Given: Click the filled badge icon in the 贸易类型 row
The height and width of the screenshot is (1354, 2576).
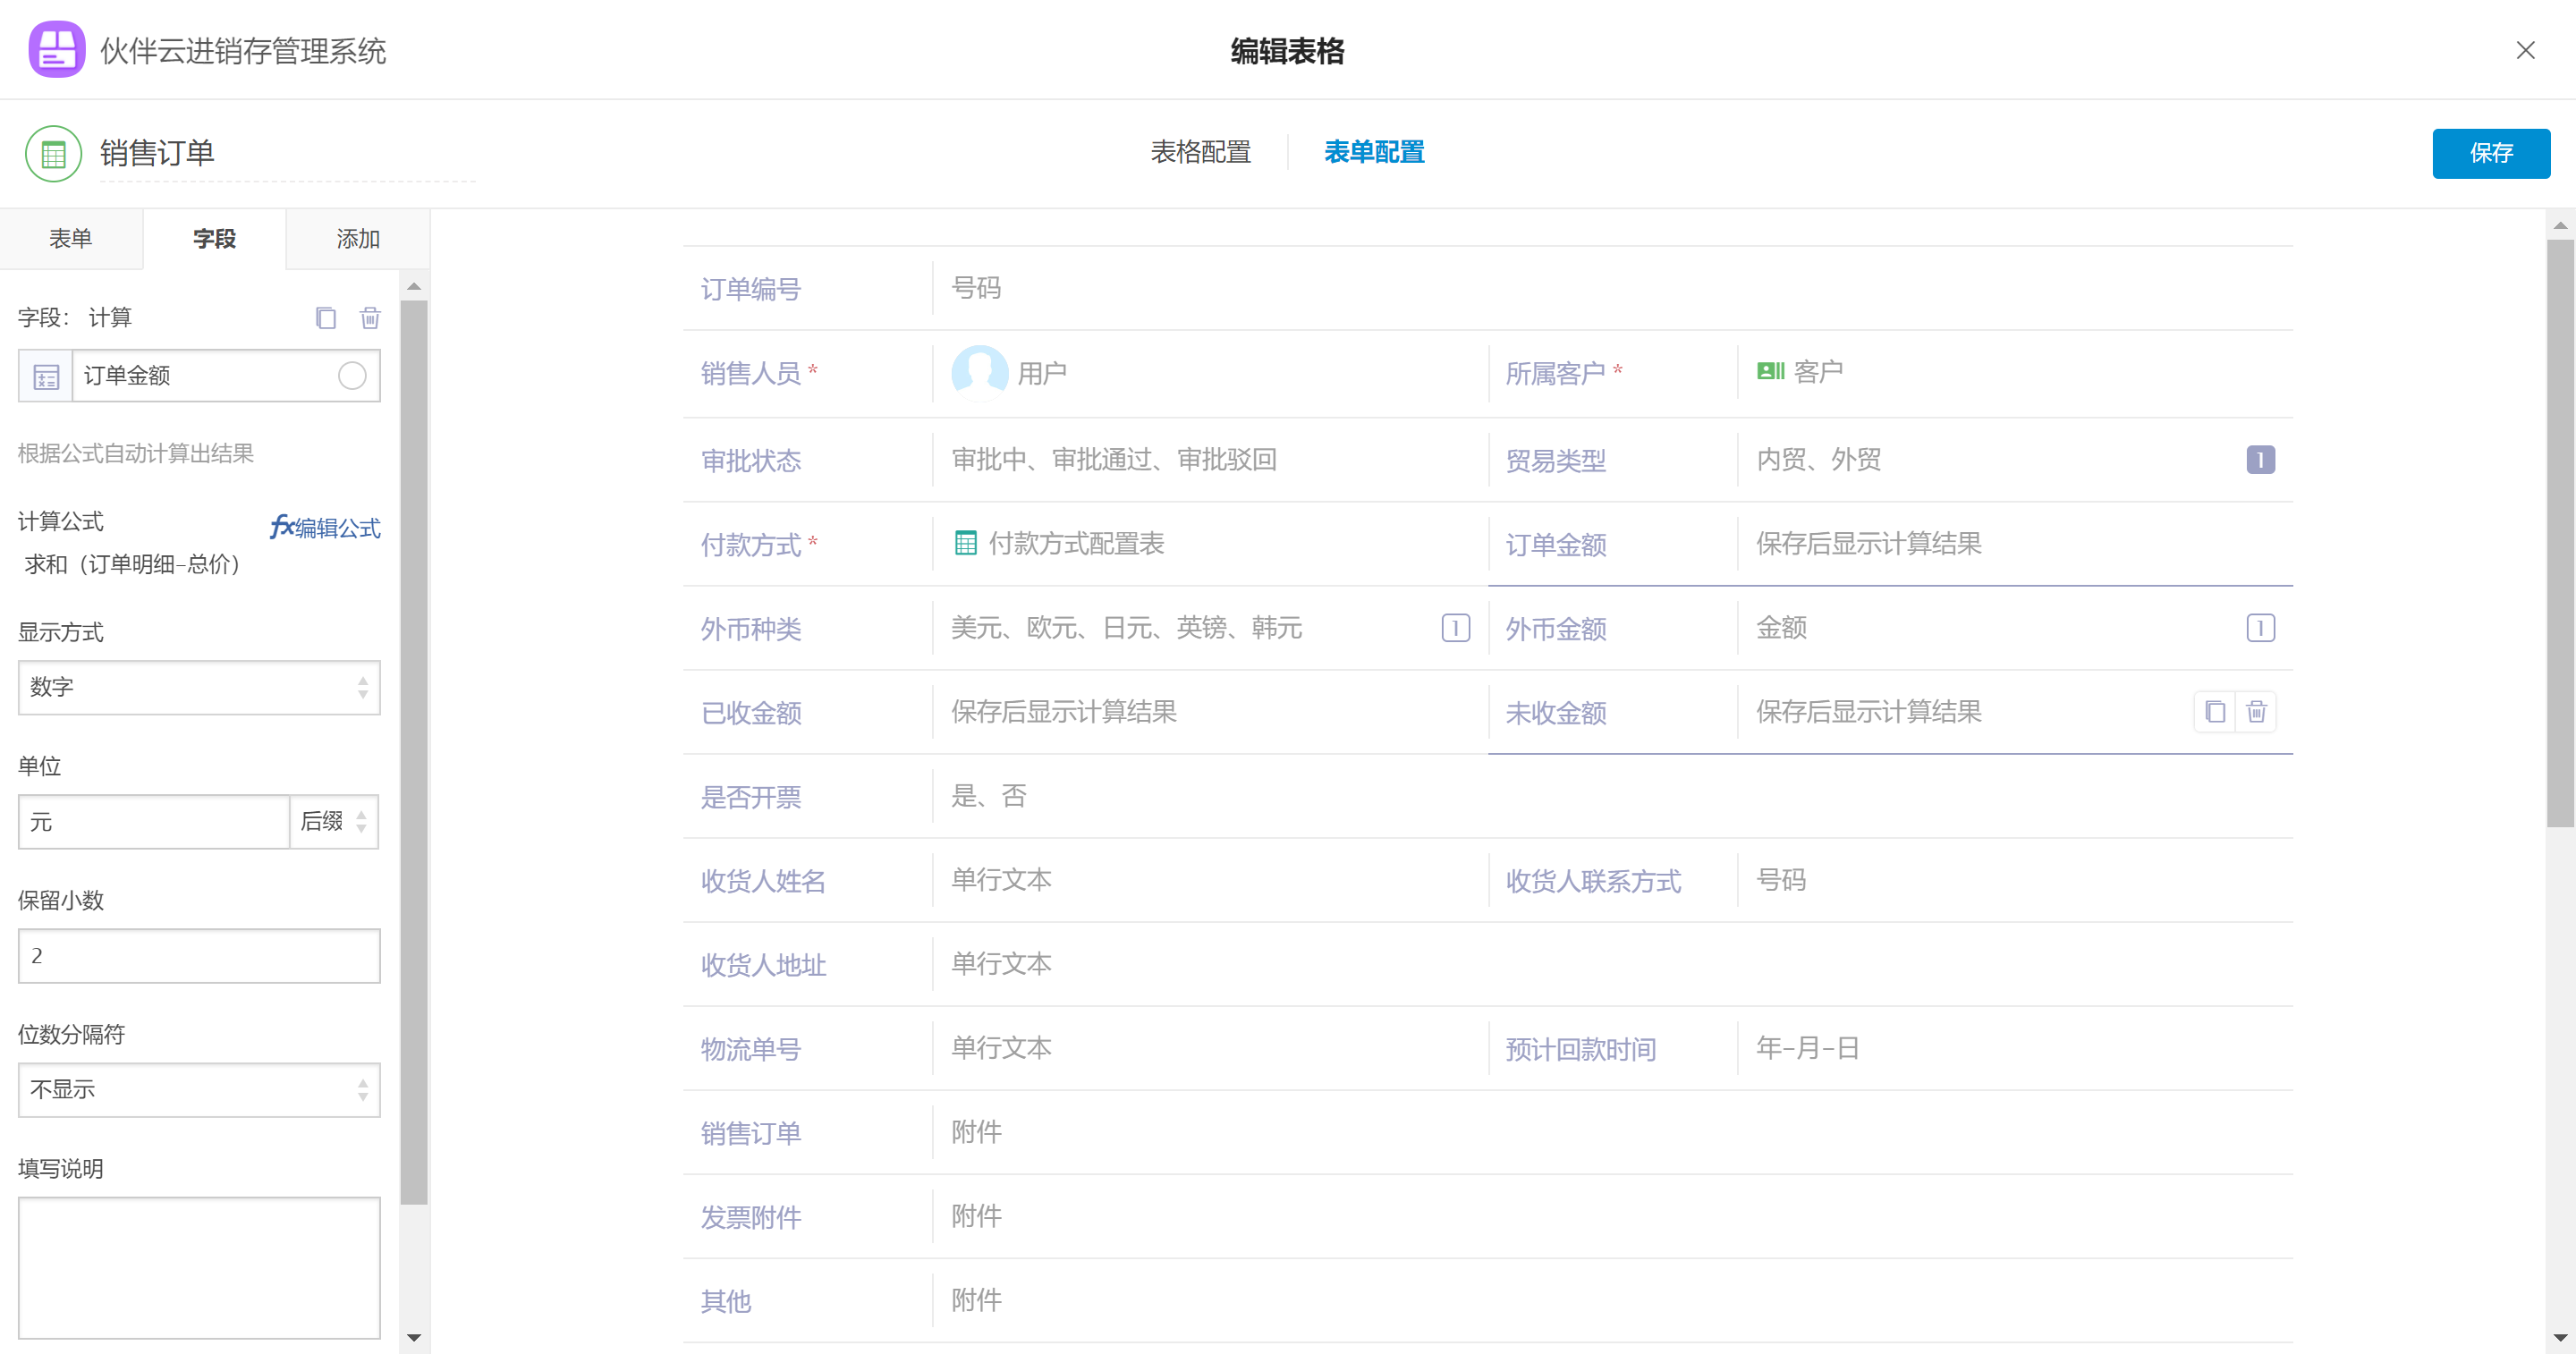Looking at the screenshot, I should click(x=2260, y=460).
